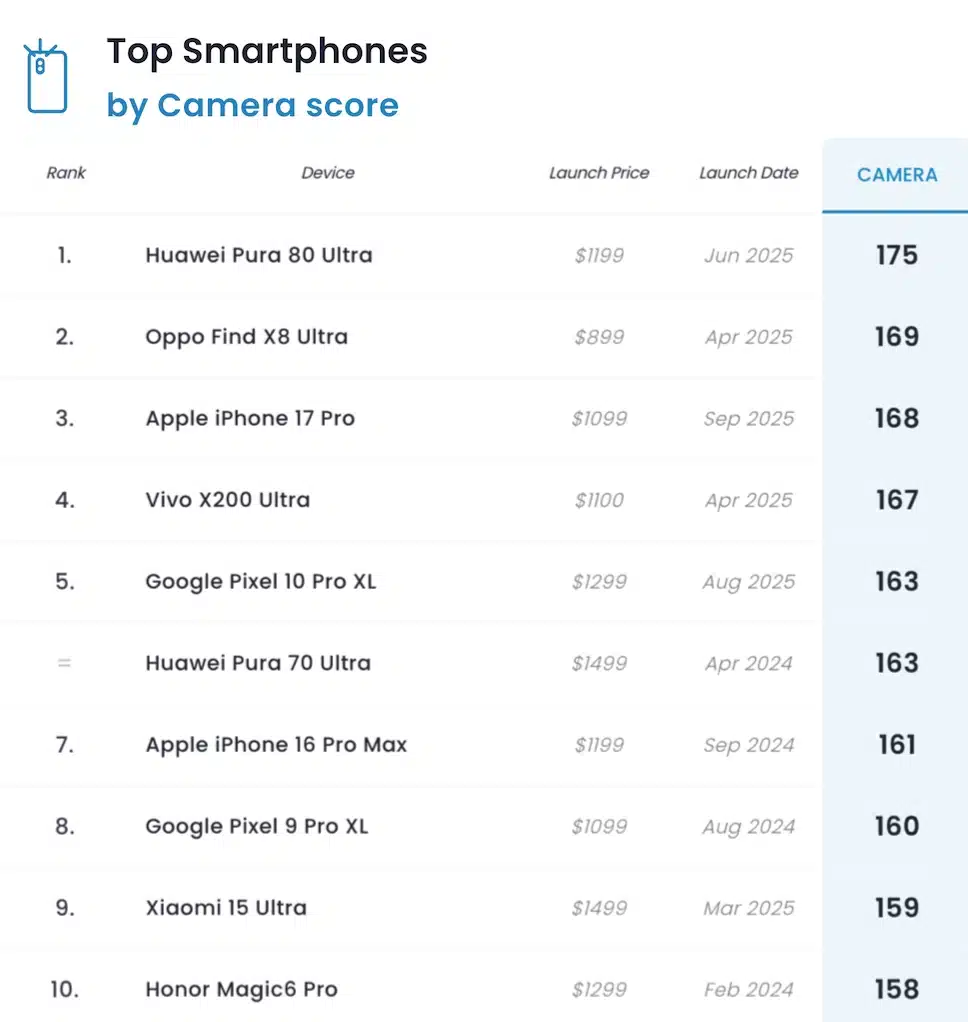Open Google Pixel 9 Pro XL

pos(257,826)
